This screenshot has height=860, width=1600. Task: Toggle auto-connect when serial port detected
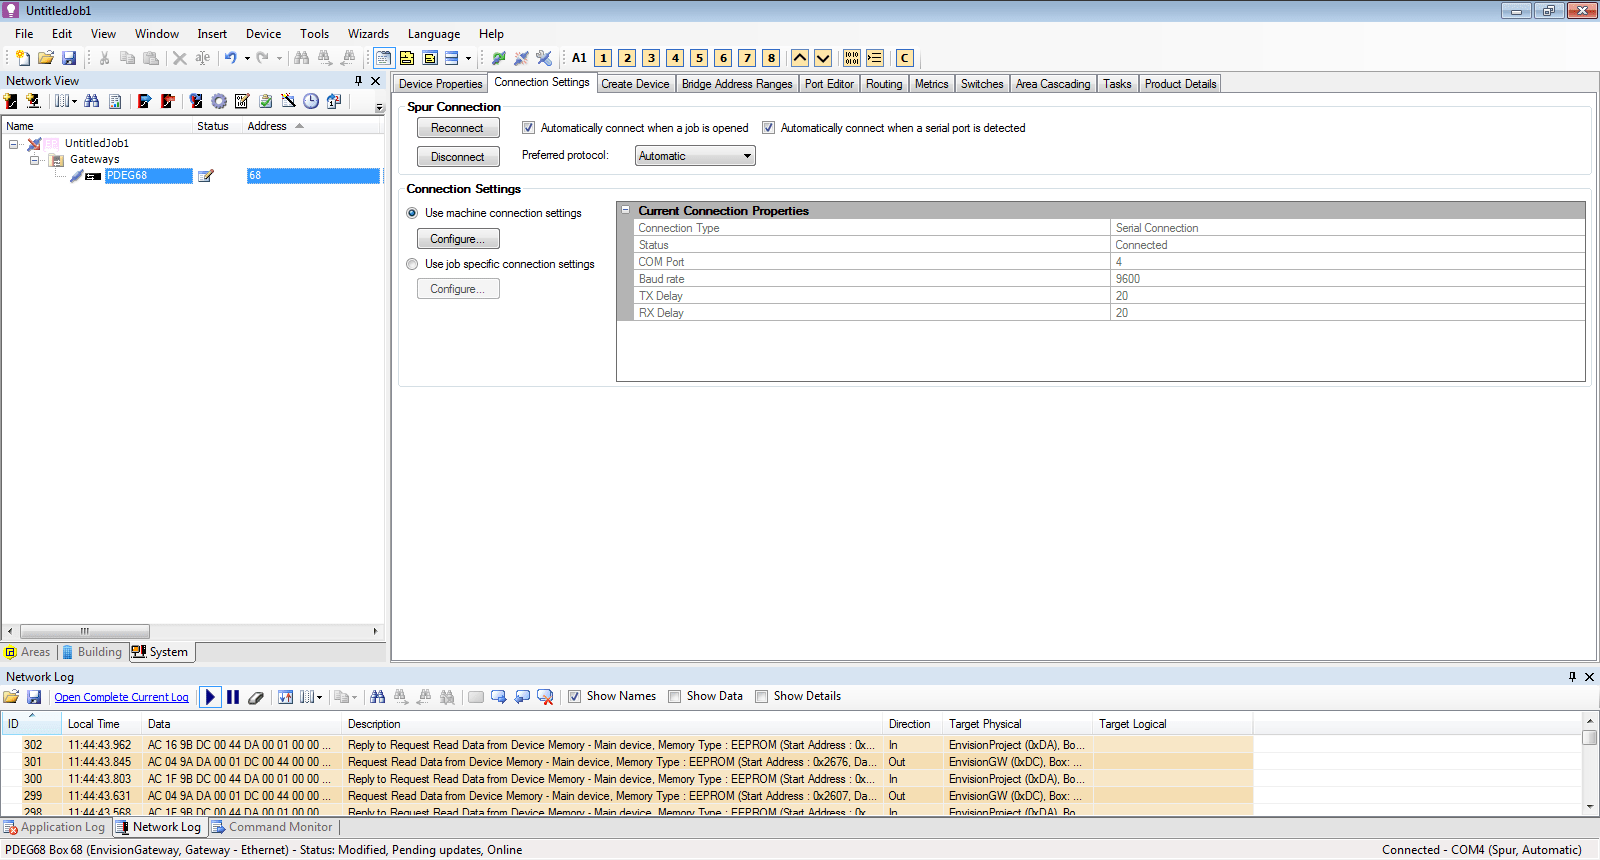point(768,128)
